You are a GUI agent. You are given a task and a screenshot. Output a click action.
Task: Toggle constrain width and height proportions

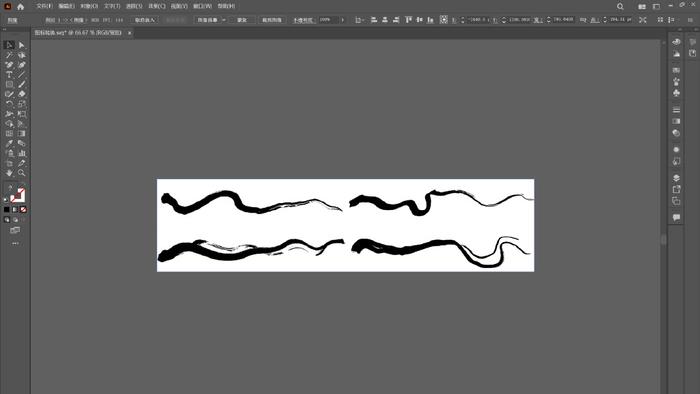(583, 20)
